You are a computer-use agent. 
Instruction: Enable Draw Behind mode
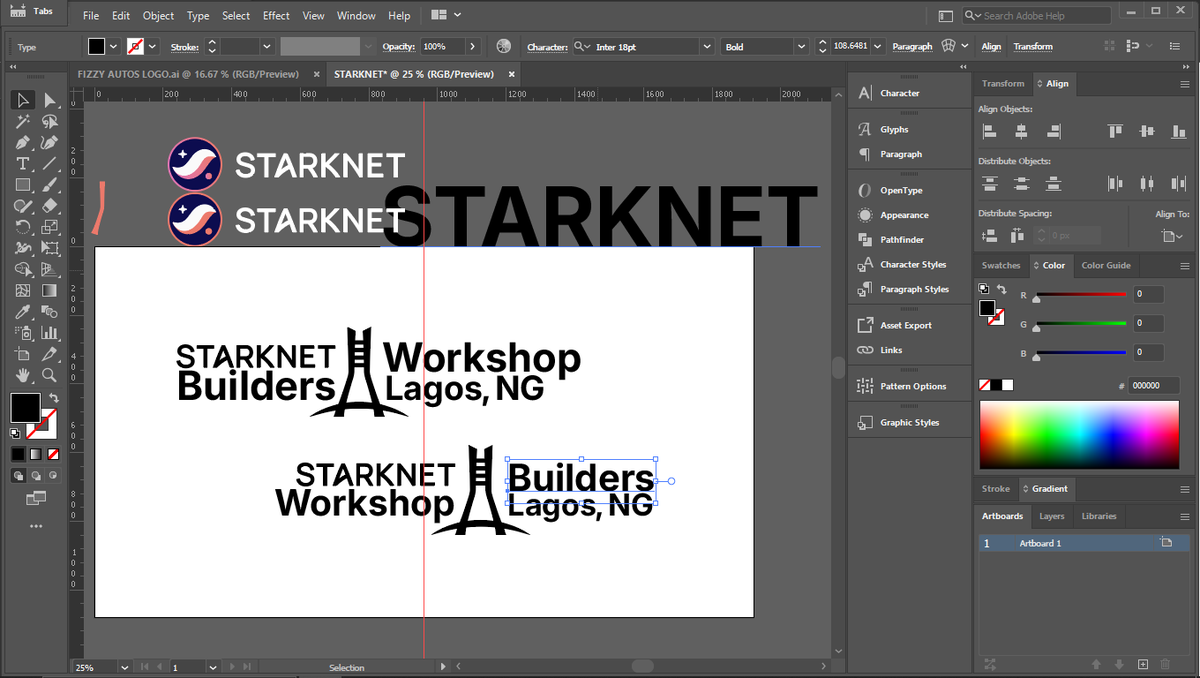pyautogui.click(x=35, y=475)
